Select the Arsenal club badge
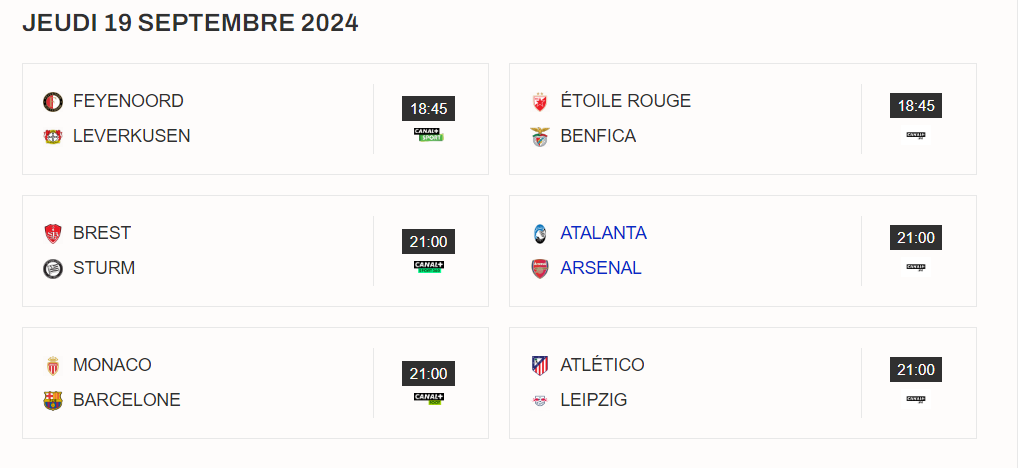The image size is (1018, 468). [540, 268]
